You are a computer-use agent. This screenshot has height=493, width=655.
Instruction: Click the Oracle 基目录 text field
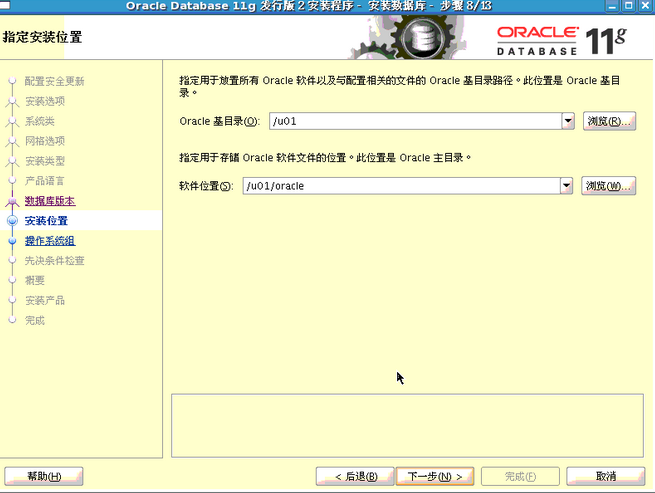416,121
